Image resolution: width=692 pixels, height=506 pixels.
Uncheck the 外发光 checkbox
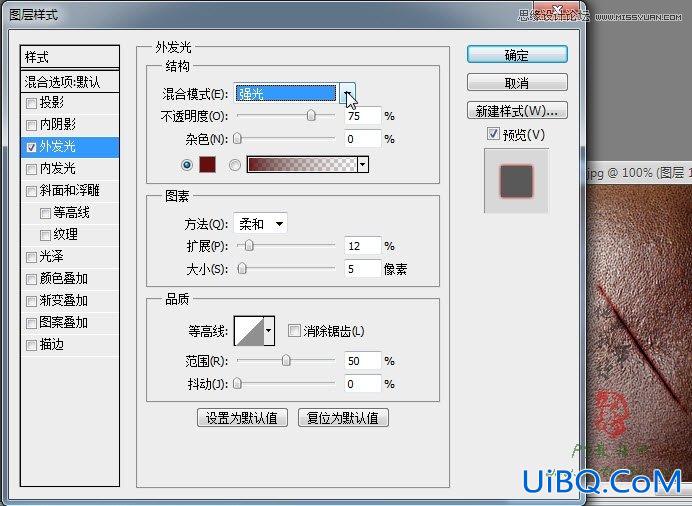(x=31, y=147)
